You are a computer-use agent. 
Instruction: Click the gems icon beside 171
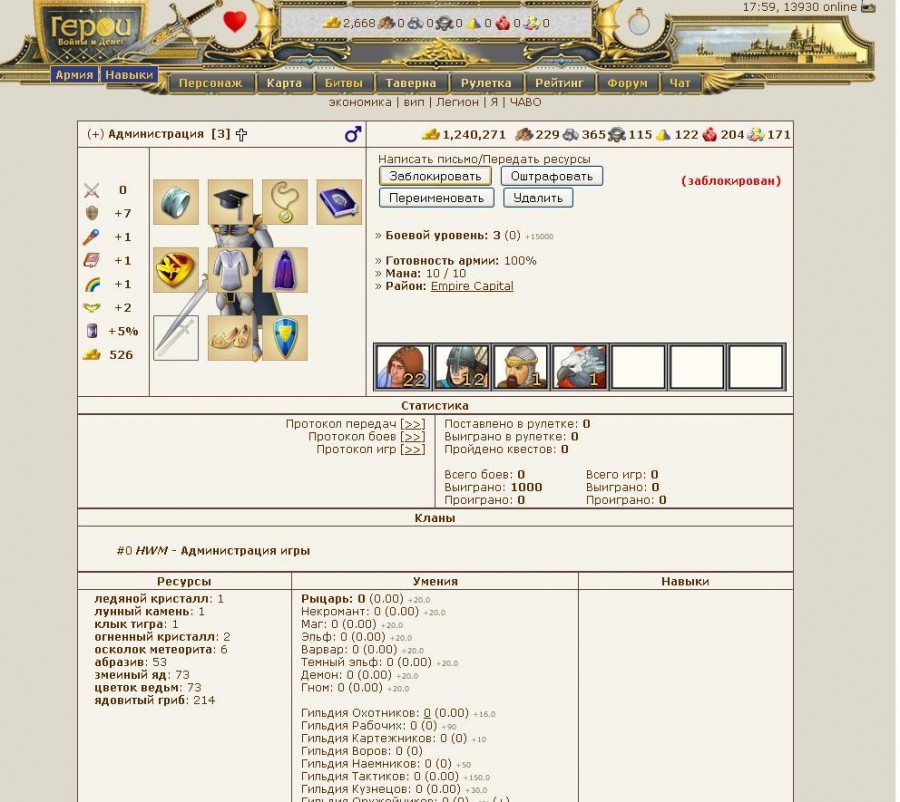click(x=756, y=134)
